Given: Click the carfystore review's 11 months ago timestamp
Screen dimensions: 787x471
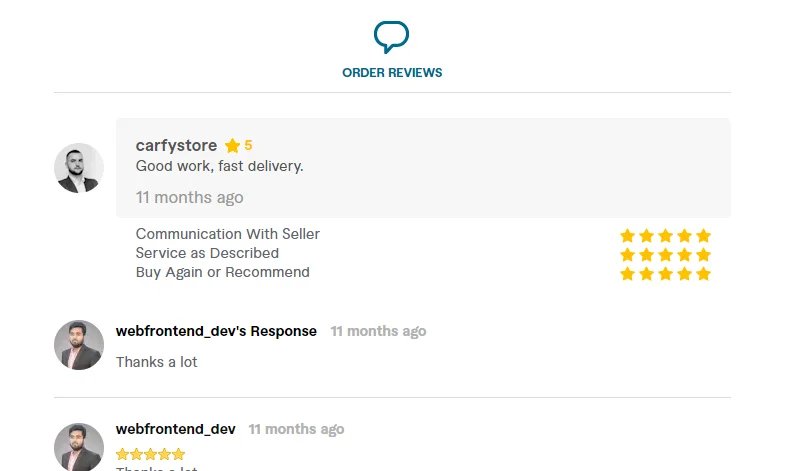Looking at the screenshot, I should coord(189,197).
